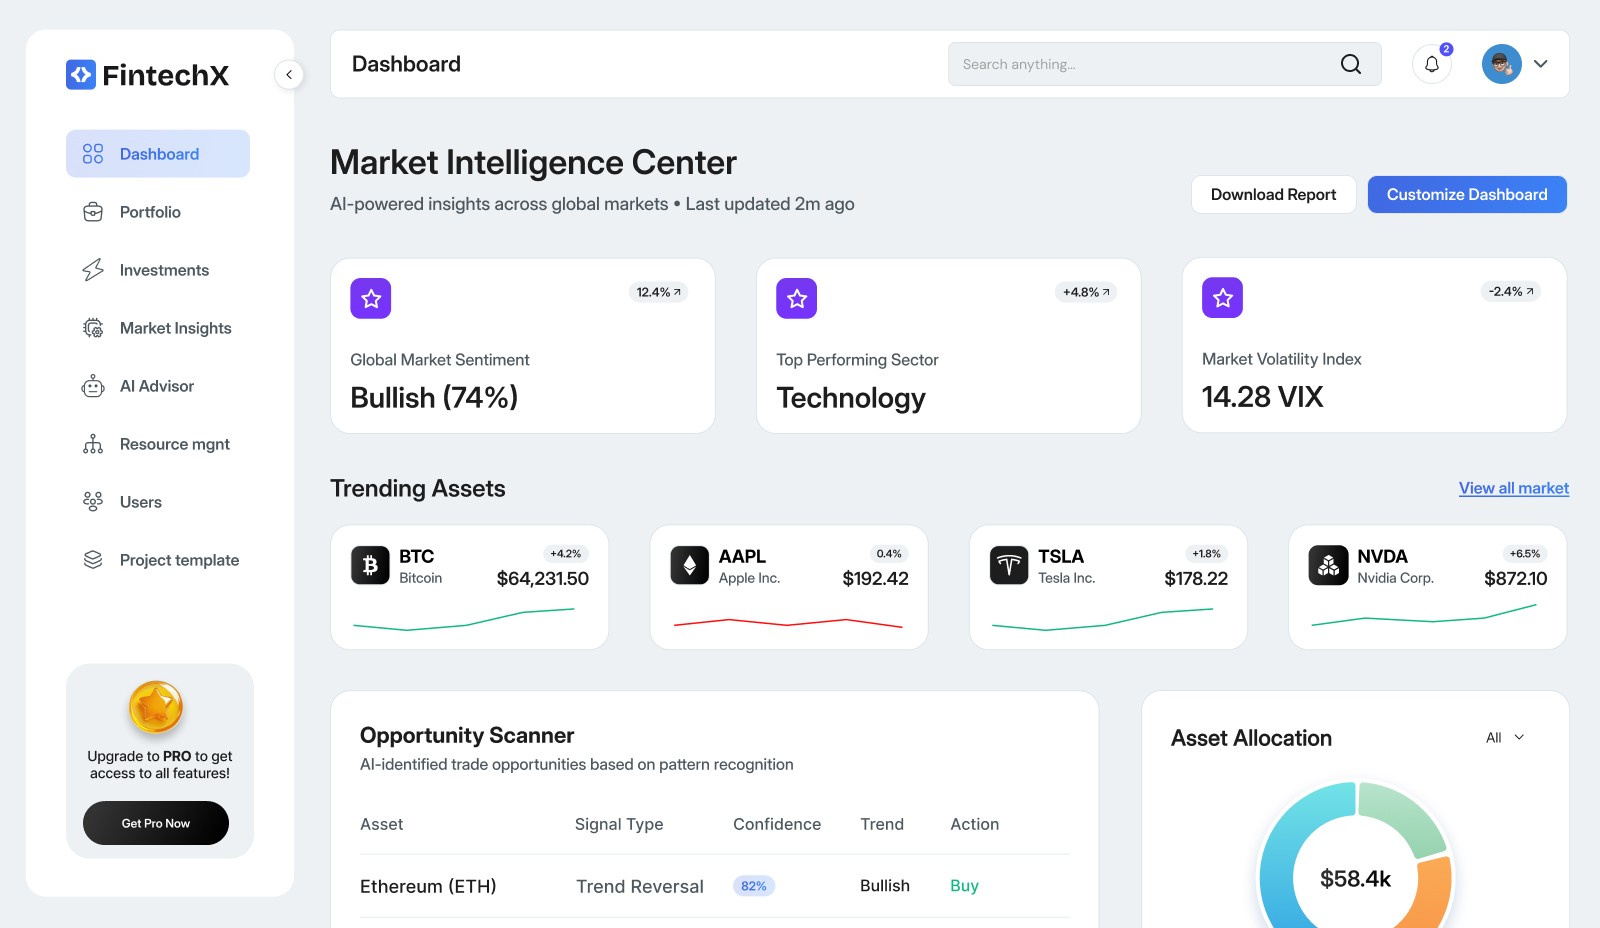This screenshot has width=1600, height=928.
Task: Open the Investments section via its lightning icon
Action: 91,270
